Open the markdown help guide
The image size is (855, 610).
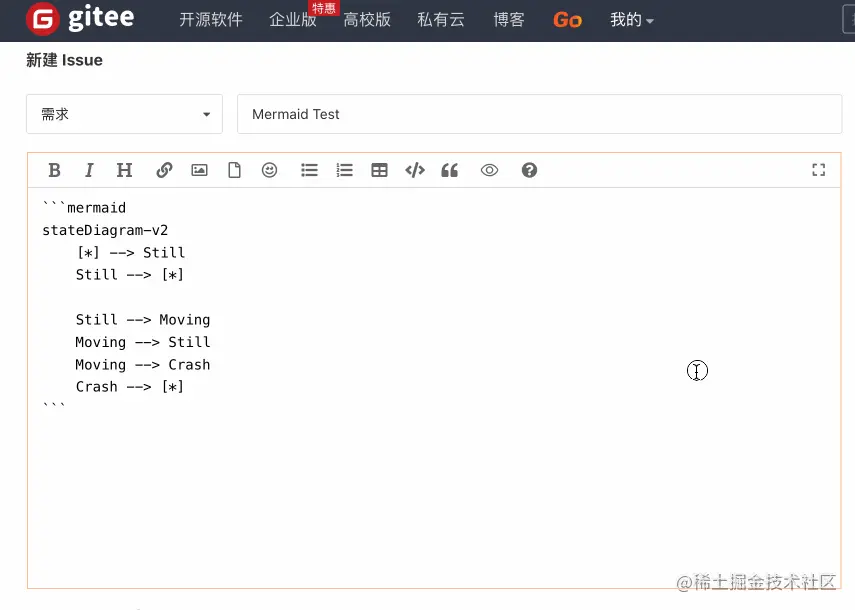pos(529,170)
